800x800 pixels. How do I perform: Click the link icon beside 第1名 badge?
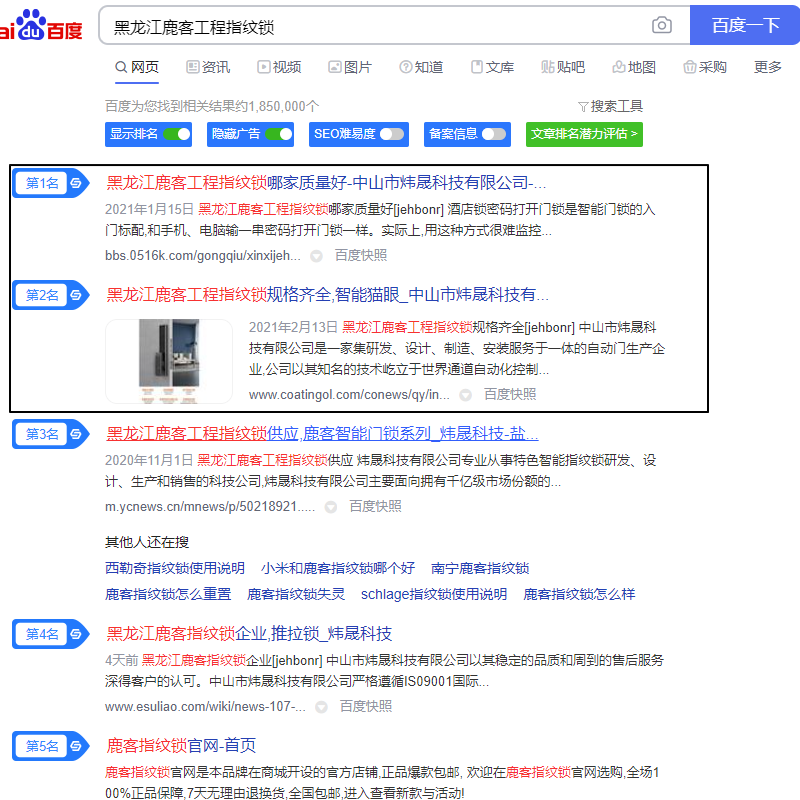[76, 183]
